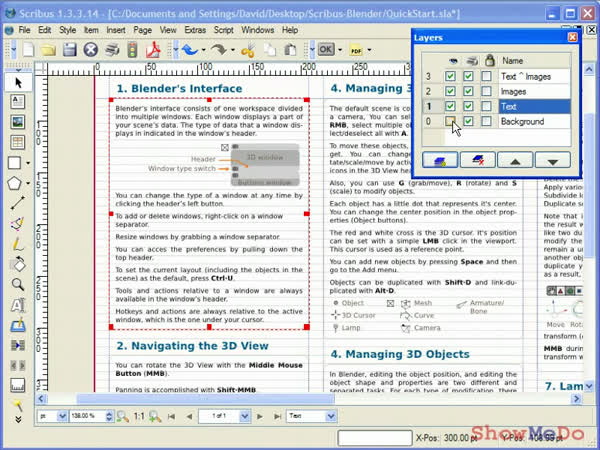
Task: Click the Paste clipboard icon
Action: (x=290, y=50)
